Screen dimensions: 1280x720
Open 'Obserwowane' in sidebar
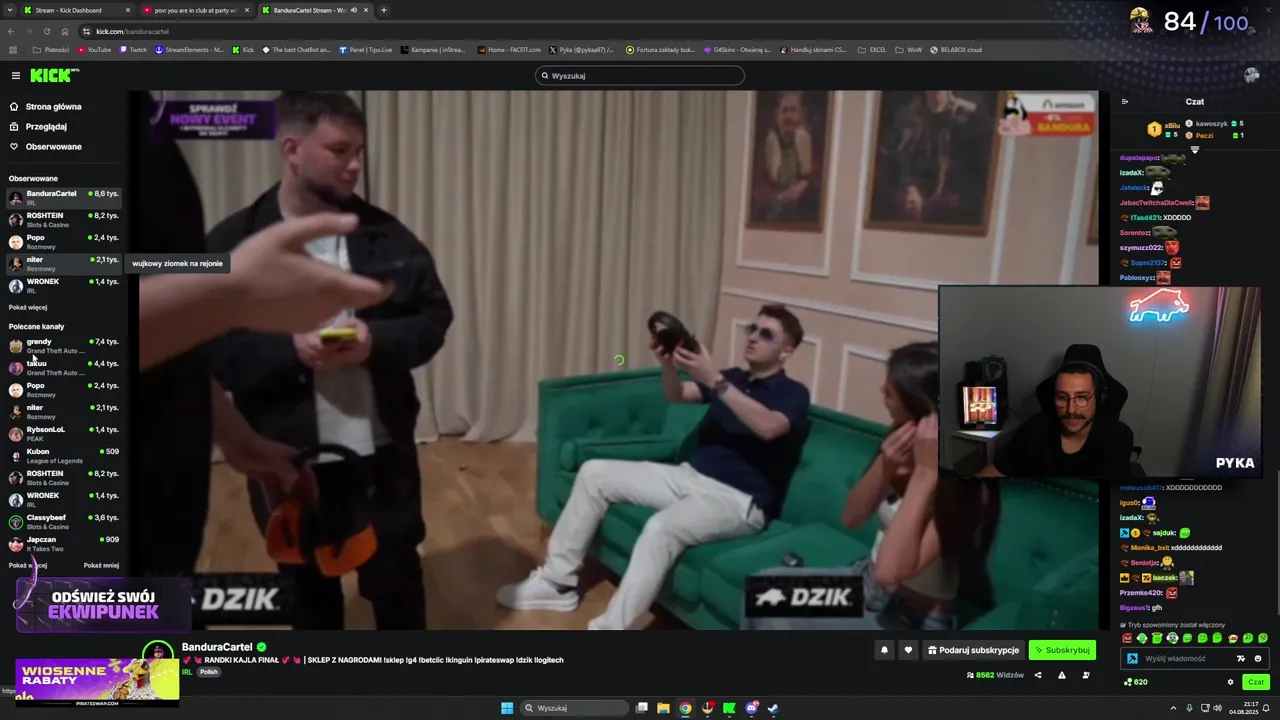(53, 146)
